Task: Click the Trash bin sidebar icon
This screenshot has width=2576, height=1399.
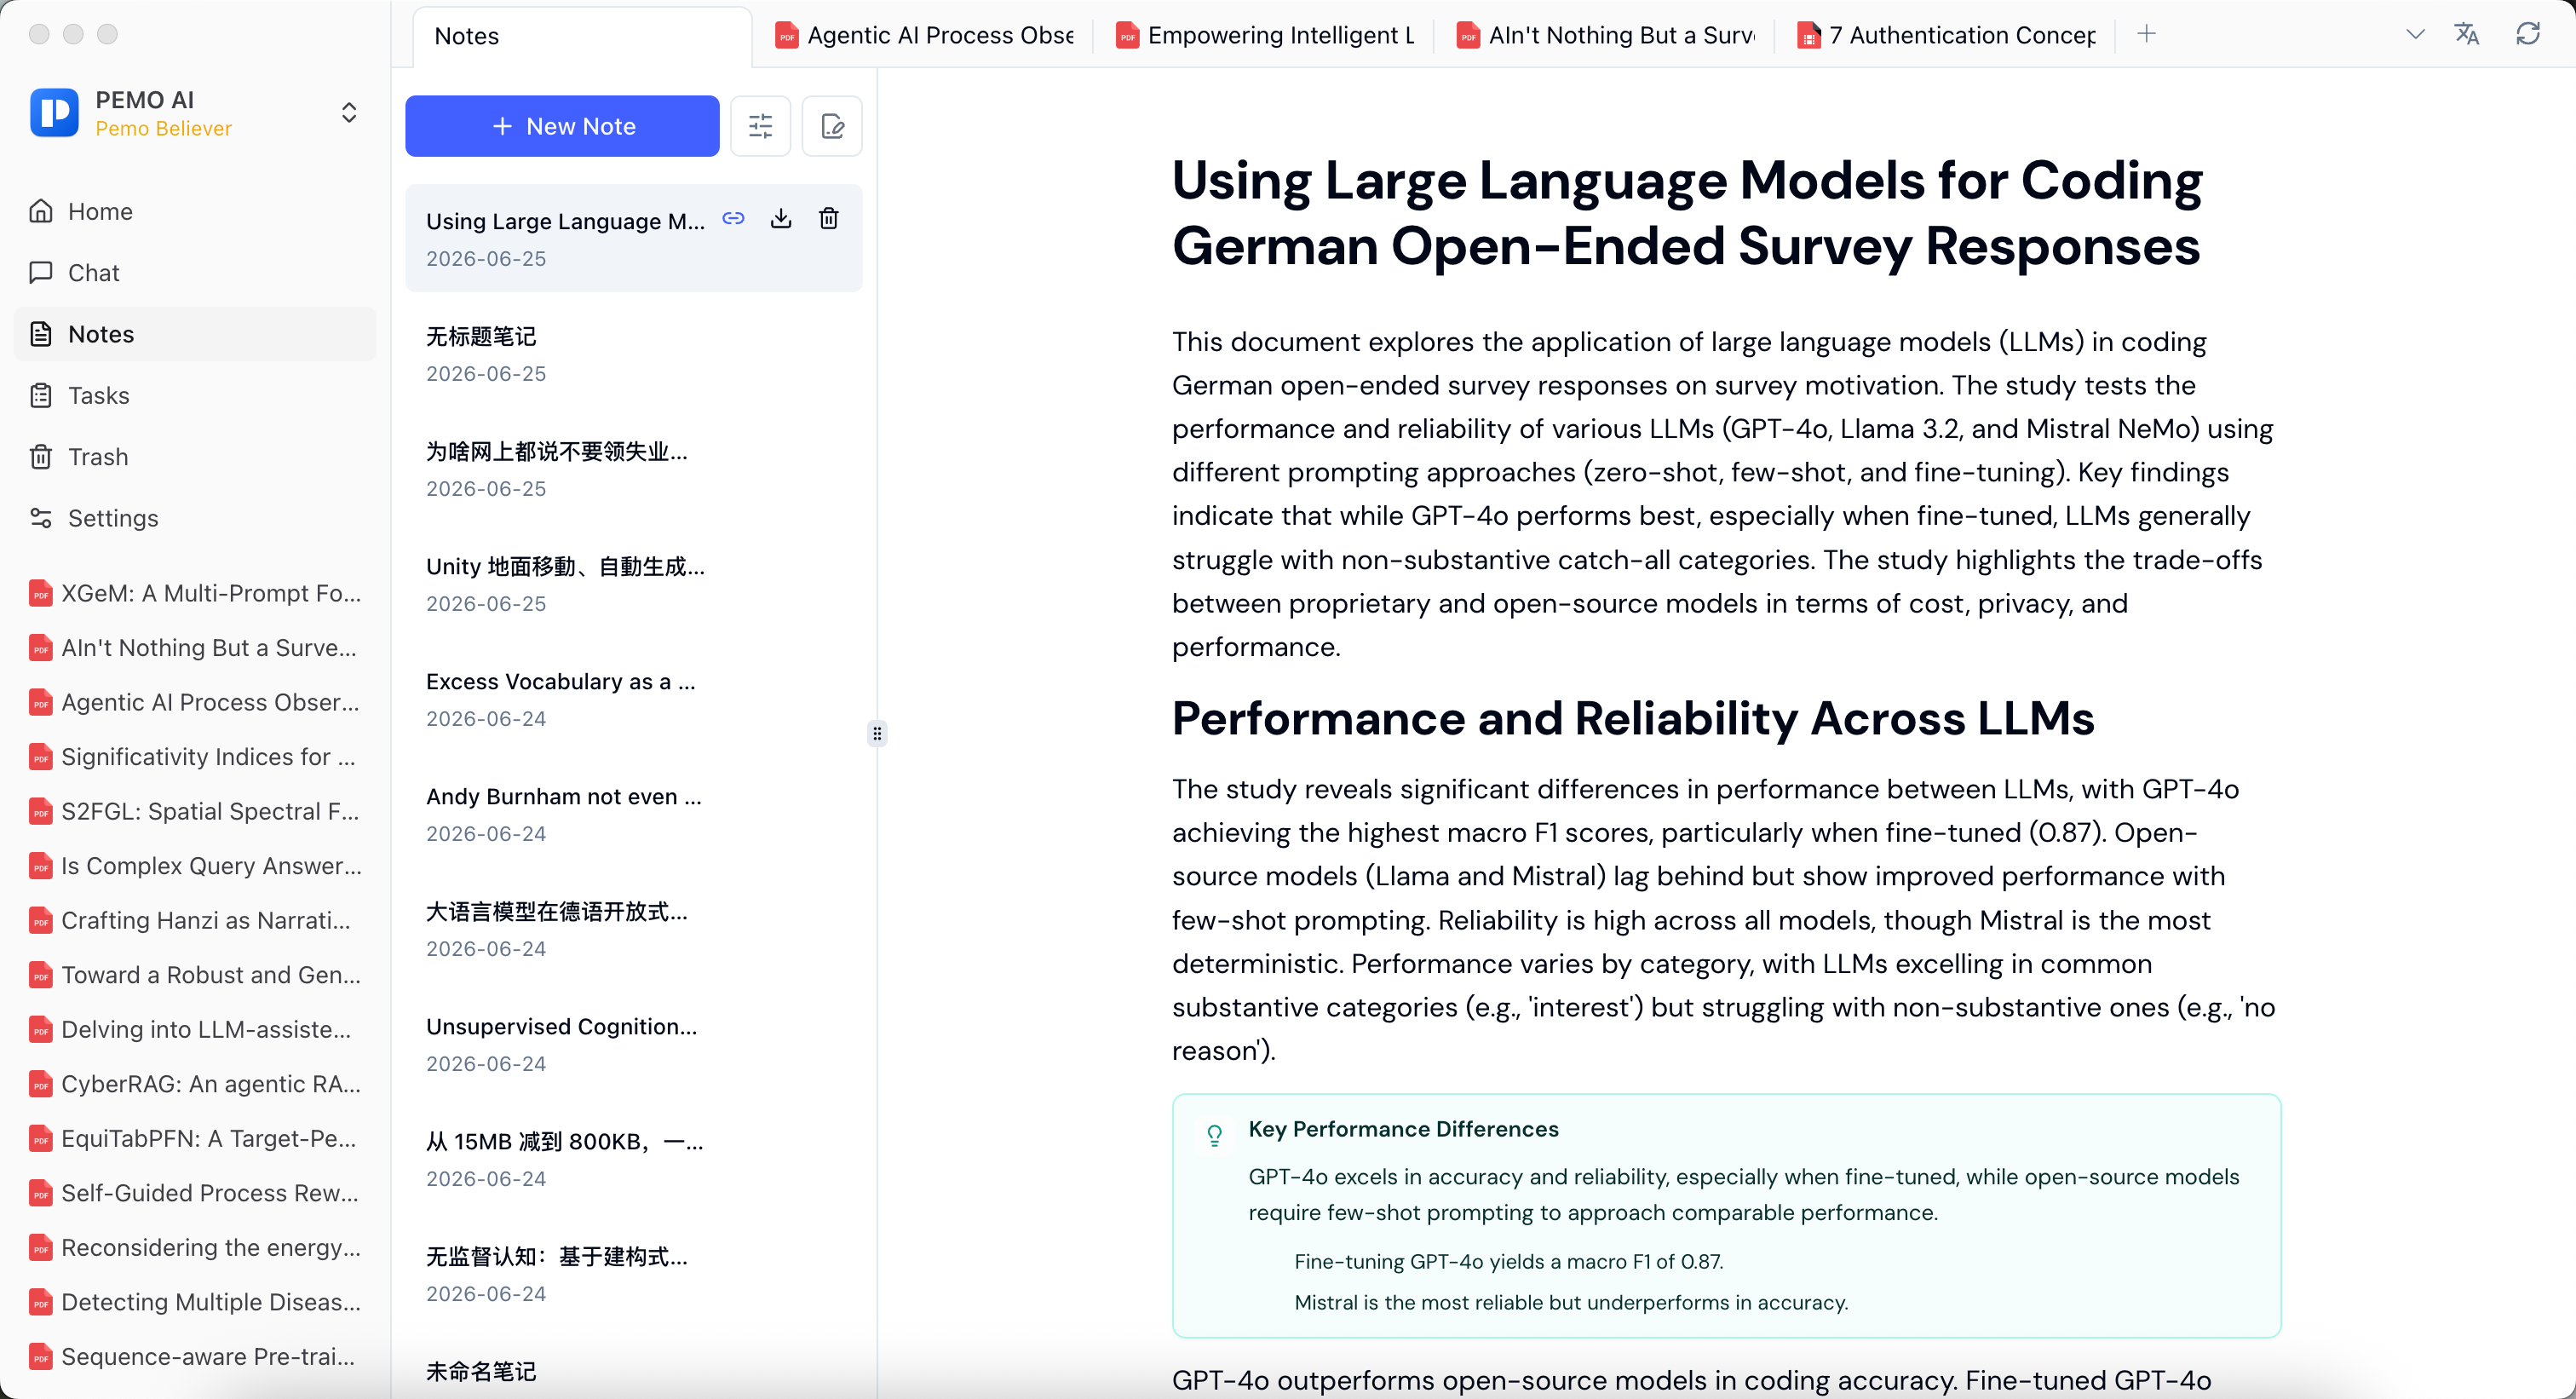Action: pyautogui.click(x=41, y=456)
